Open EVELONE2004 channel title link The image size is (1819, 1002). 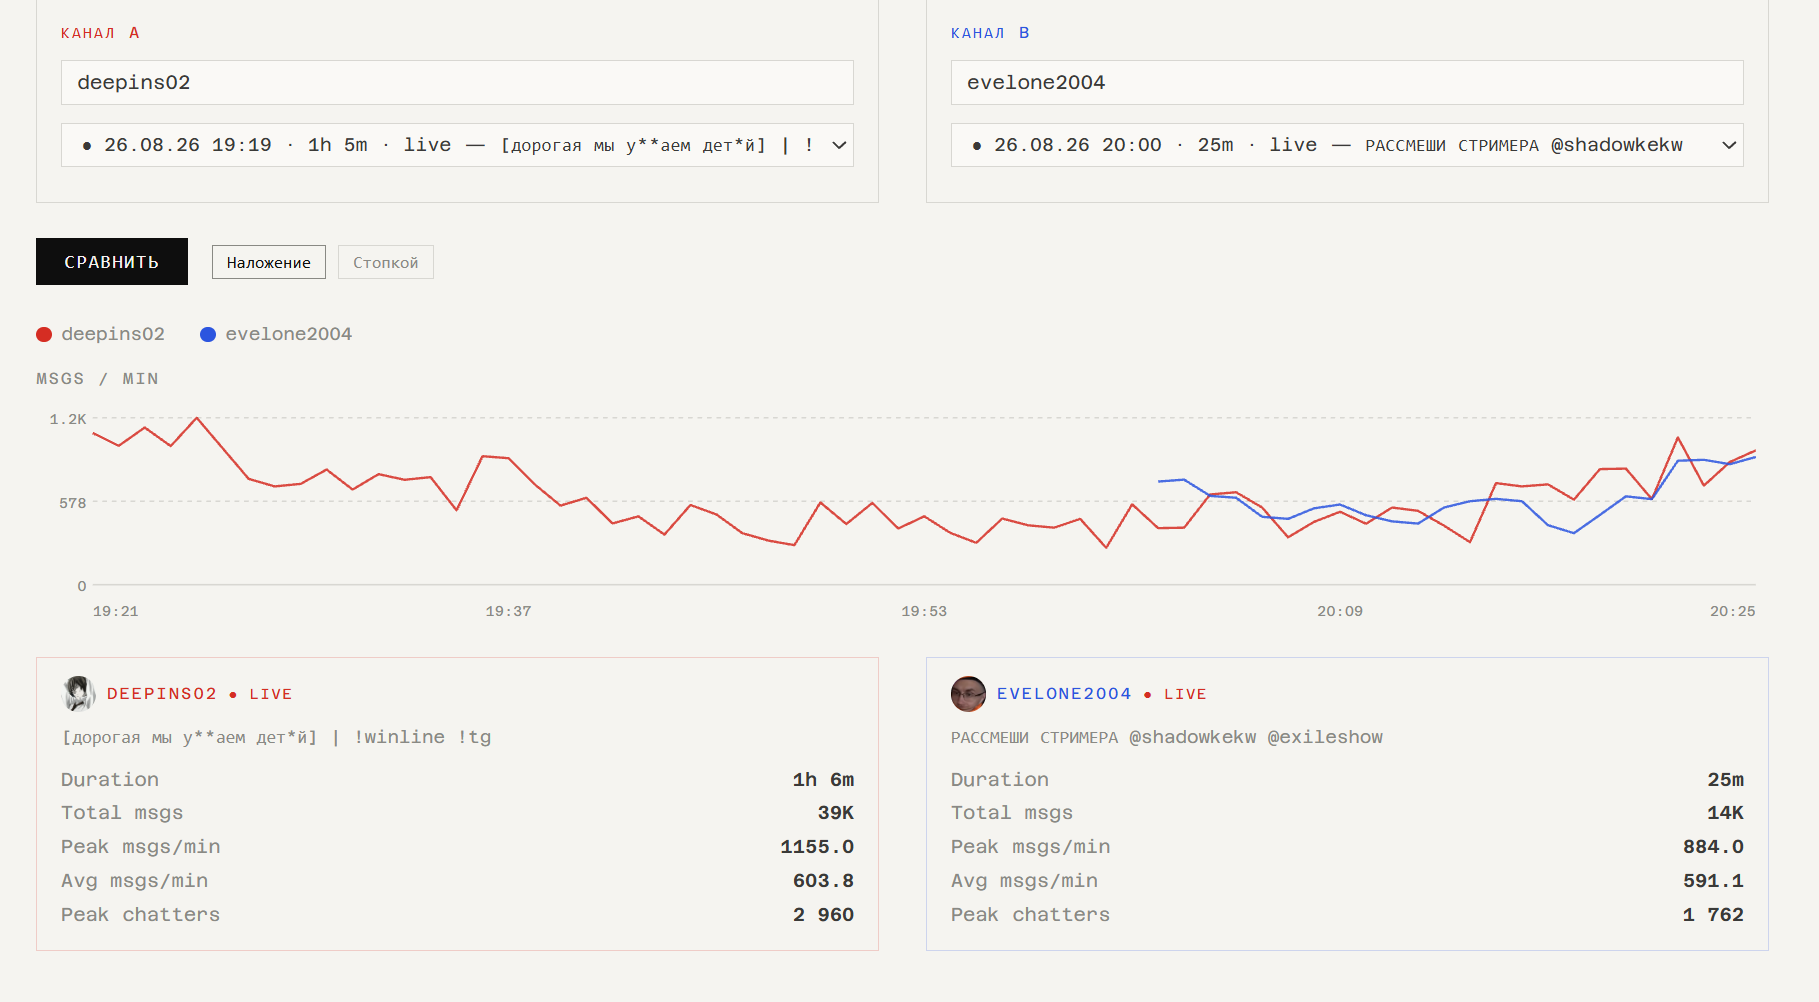point(1064,694)
